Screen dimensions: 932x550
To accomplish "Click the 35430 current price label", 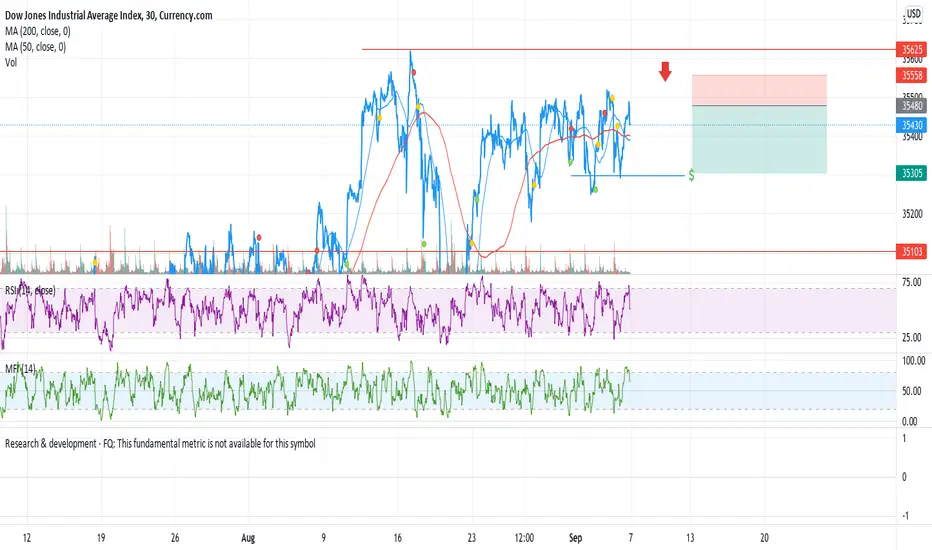I will (912, 125).
